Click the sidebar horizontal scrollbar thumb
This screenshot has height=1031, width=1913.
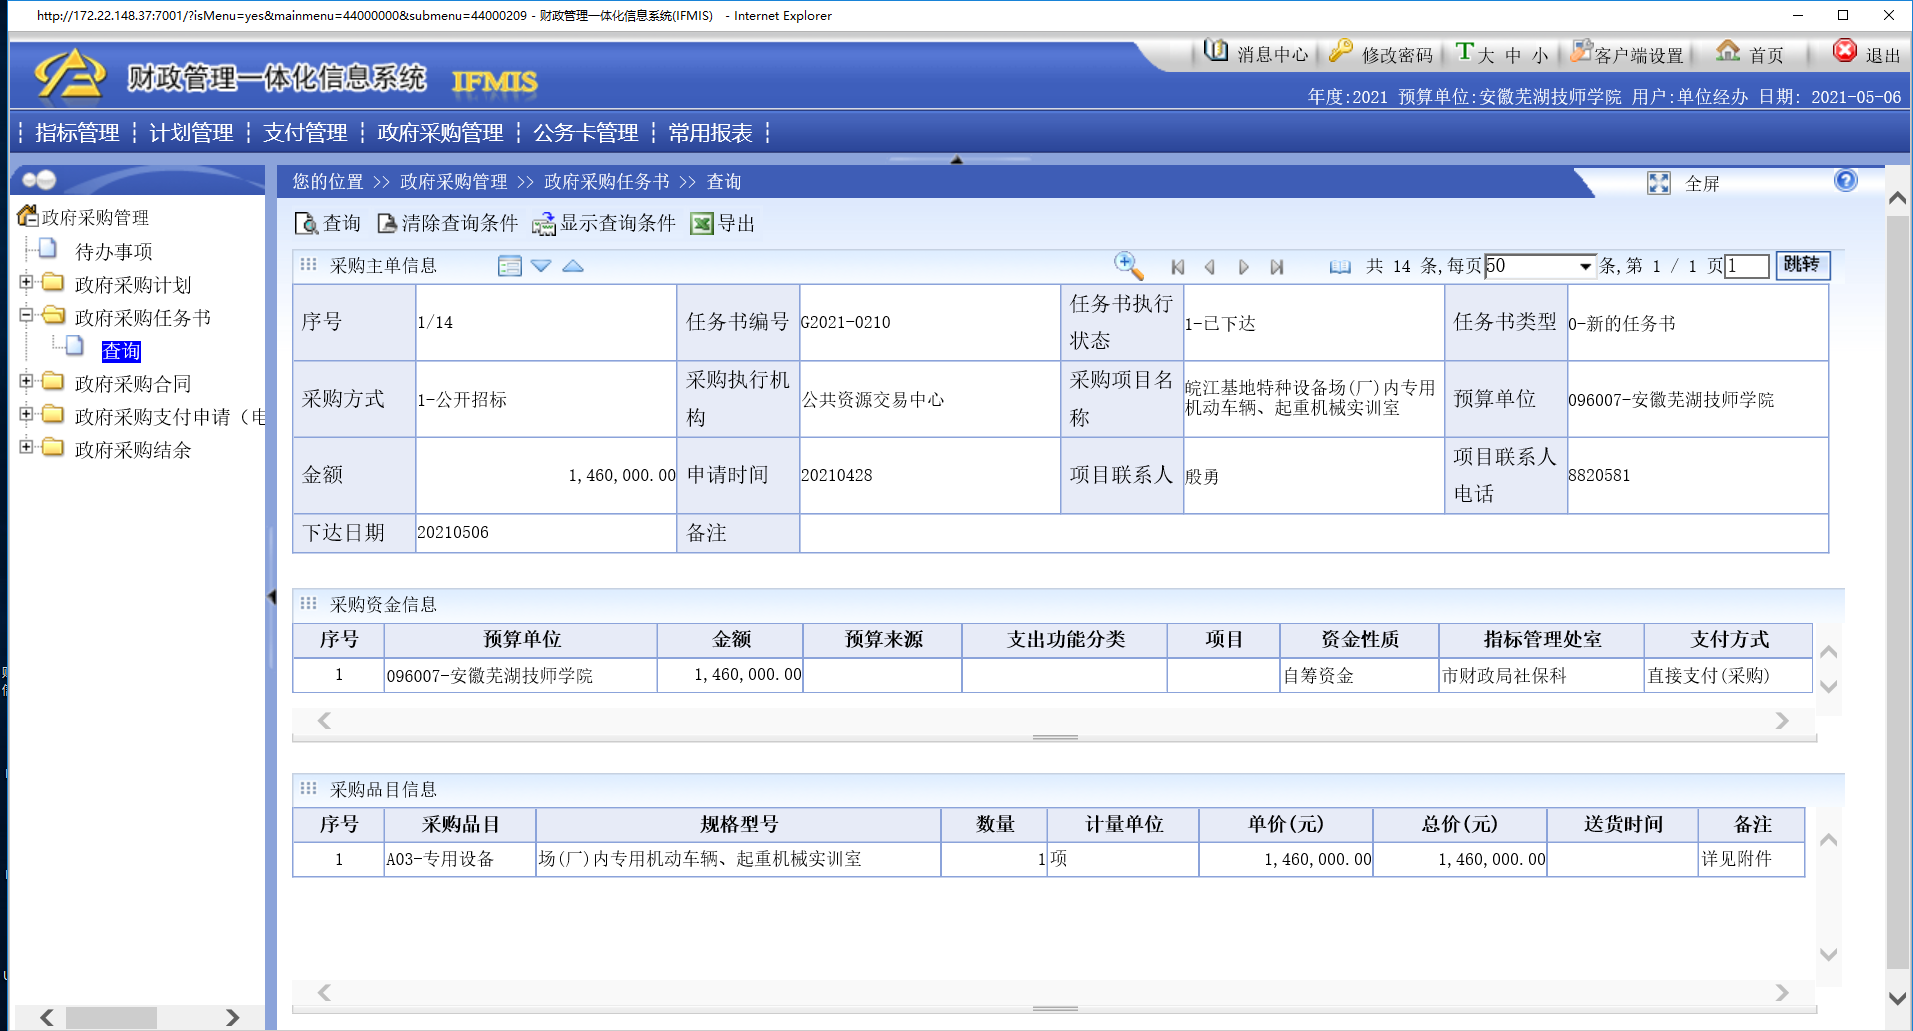[x=111, y=1018]
